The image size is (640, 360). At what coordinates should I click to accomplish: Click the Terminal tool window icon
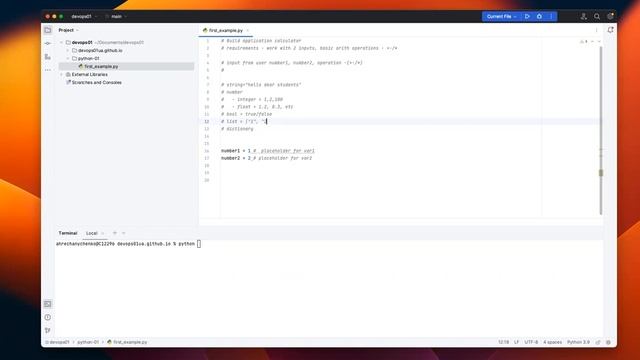pyautogui.click(x=48, y=304)
